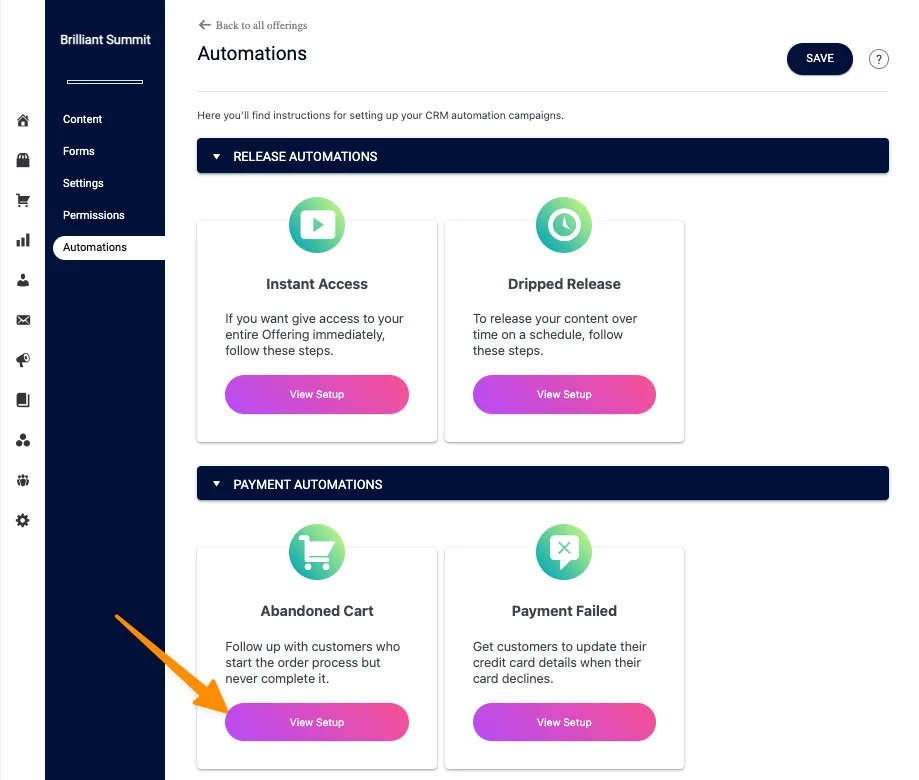Image resolution: width=919 pixels, height=780 pixels.
Task: Open the megaphone marketing icon
Action: click(x=23, y=360)
